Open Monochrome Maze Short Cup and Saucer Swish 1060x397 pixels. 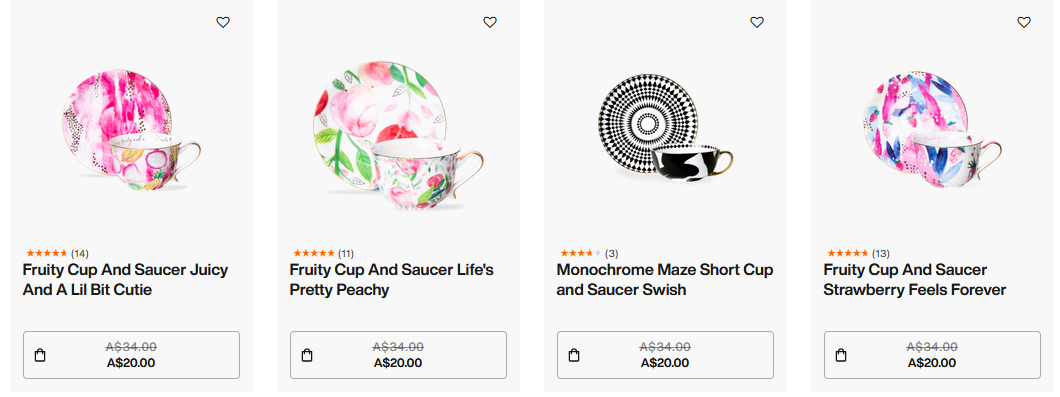pyautogui.click(x=665, y=280)
